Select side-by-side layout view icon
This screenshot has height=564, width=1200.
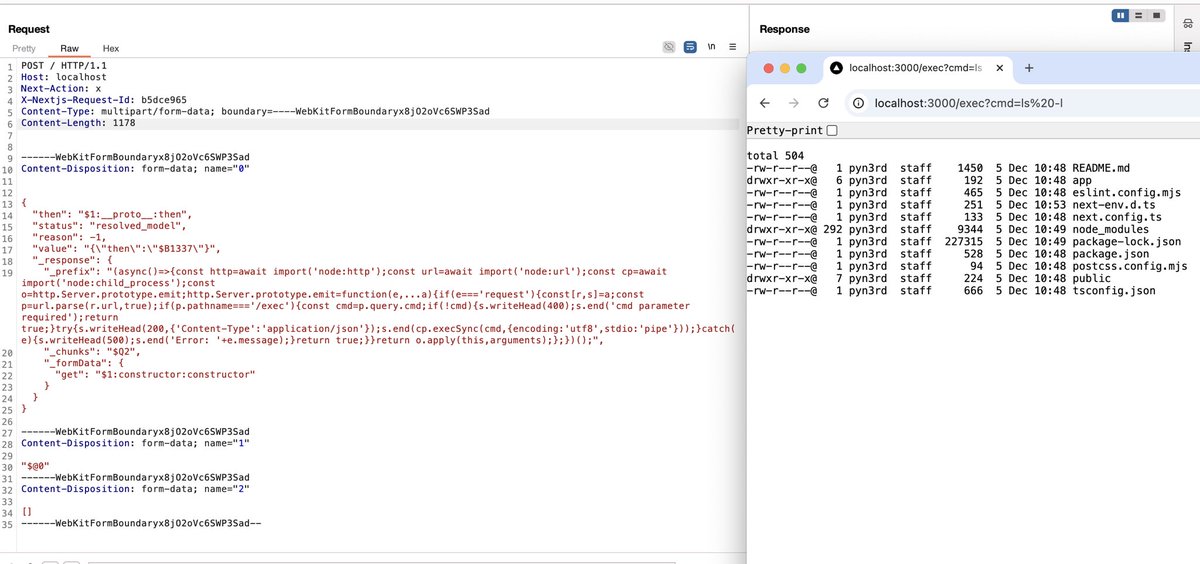tap(1121, 15)
